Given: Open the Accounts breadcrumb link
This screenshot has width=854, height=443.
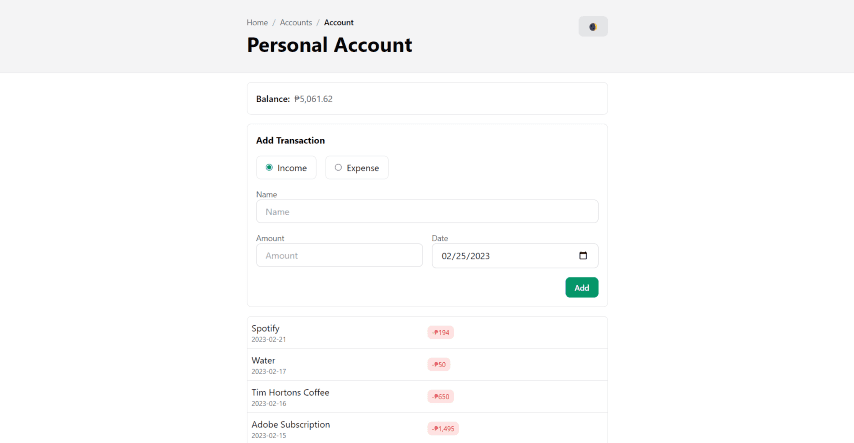Looking at the screenshot, I should [296, 22].
